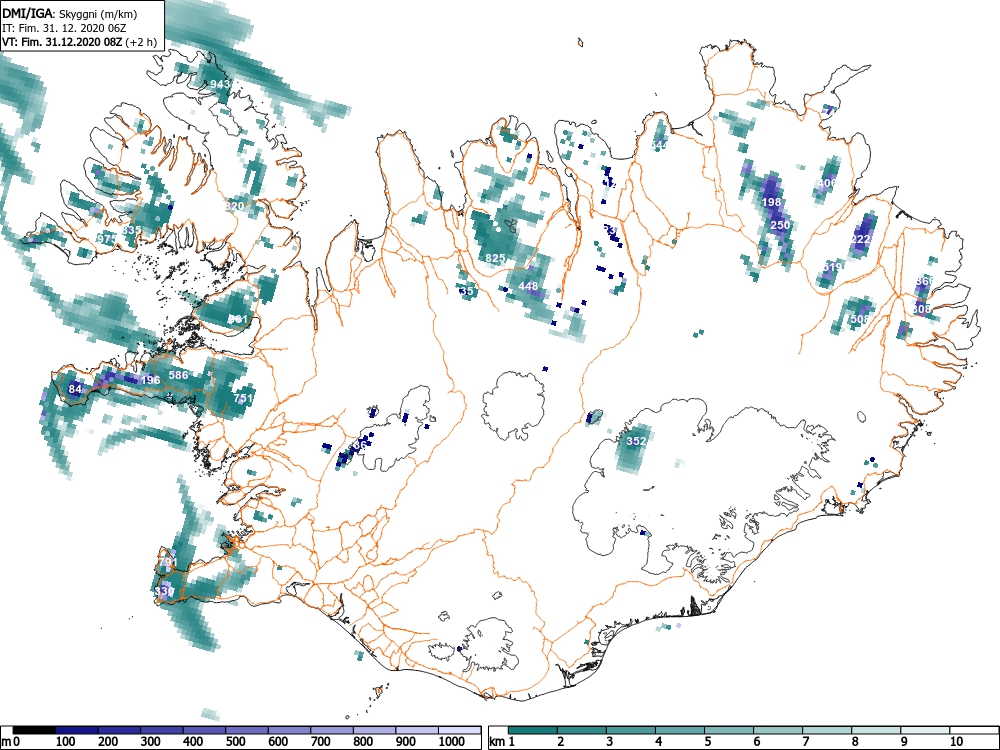Click the black 0–100 m legend swatch
The image size is (1000, 750).
coord(34,730)
